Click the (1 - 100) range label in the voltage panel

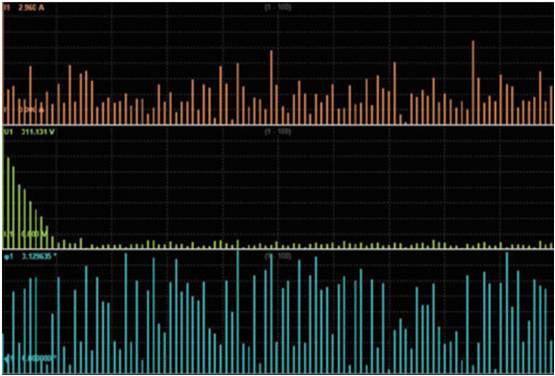278,132
